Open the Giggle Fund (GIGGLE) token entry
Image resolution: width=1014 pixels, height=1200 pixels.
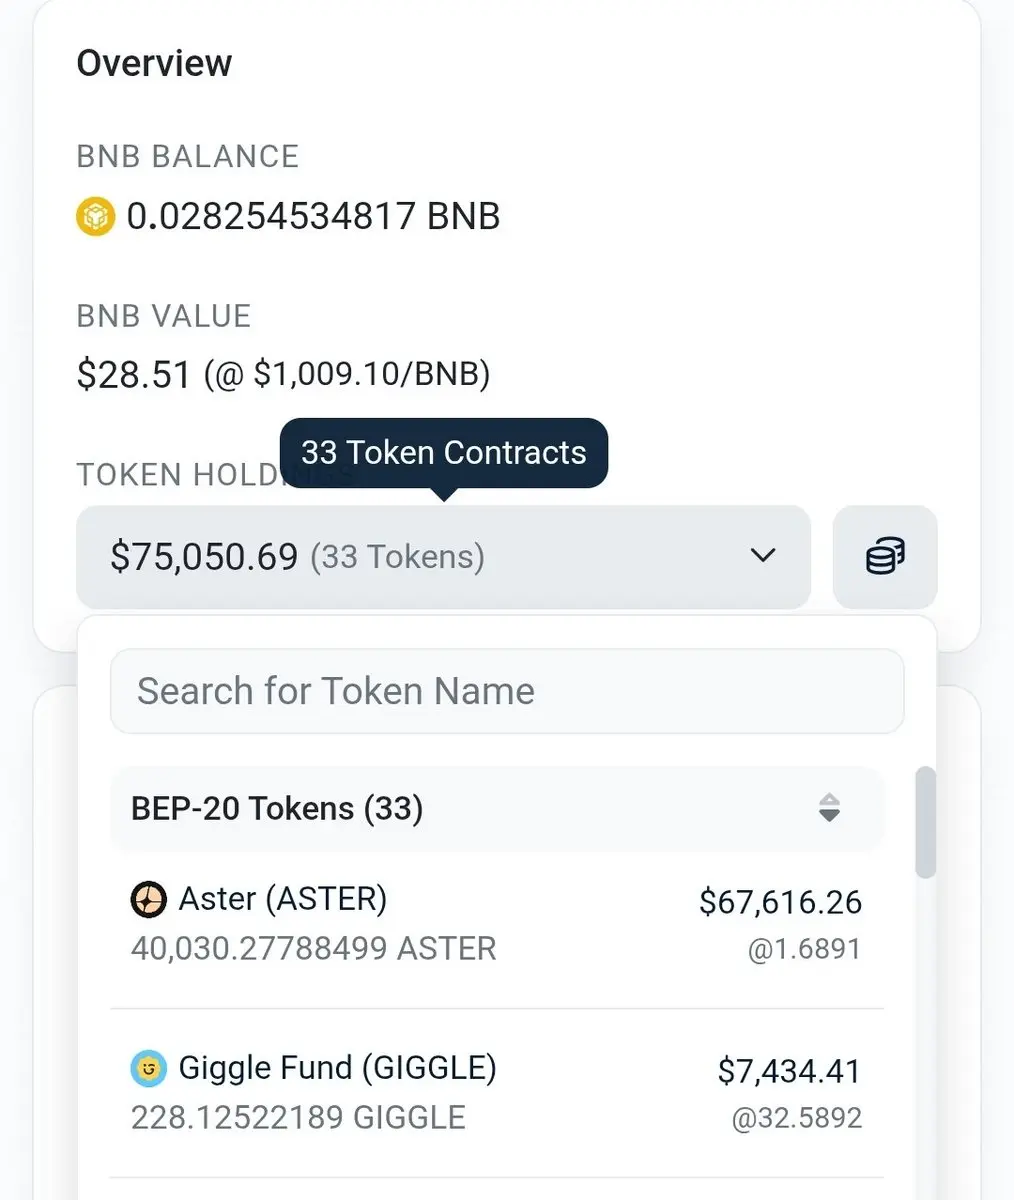pyautogui.click(x=497, y=1093)
